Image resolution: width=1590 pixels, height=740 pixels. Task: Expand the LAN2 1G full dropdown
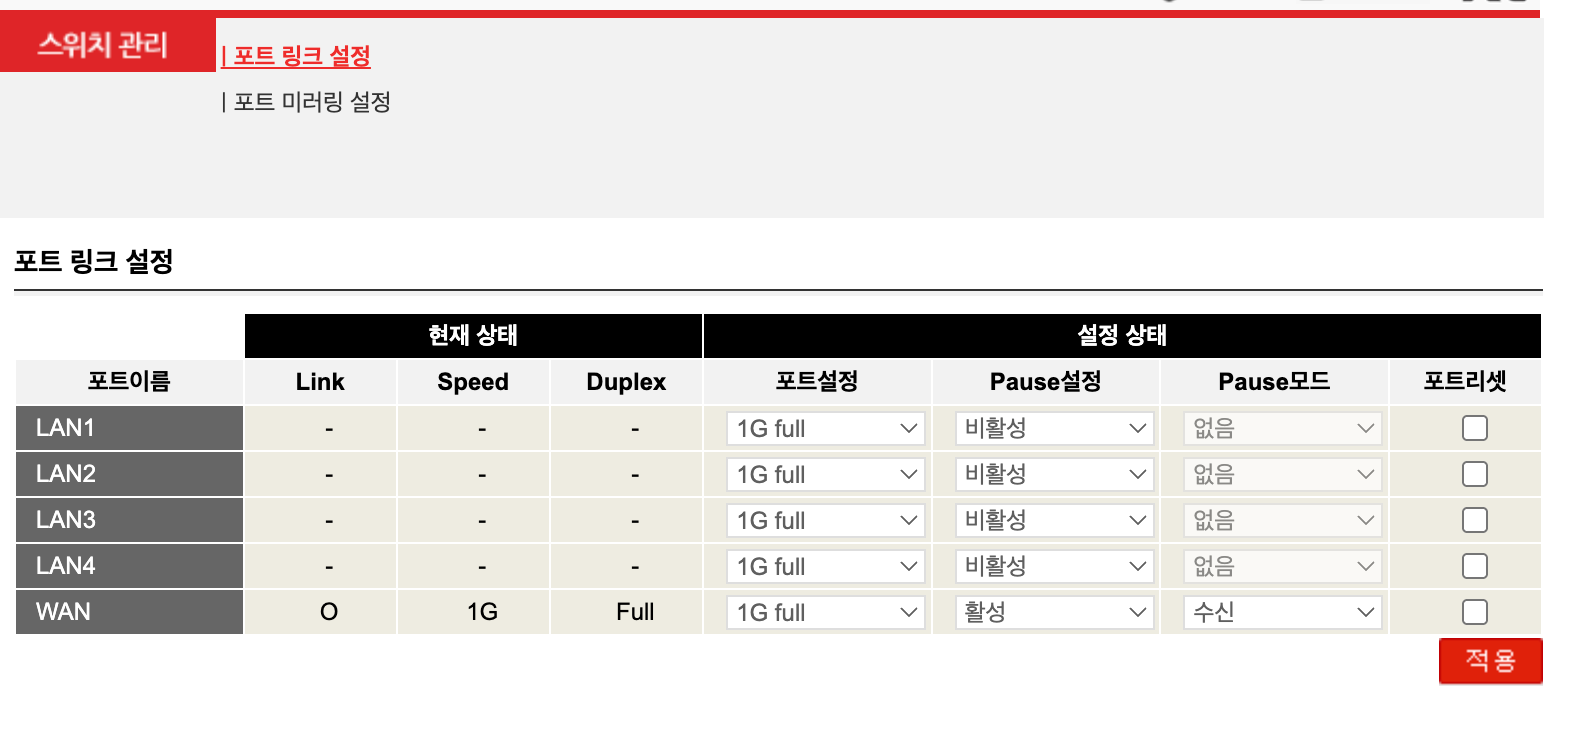[x=826, y=475]
